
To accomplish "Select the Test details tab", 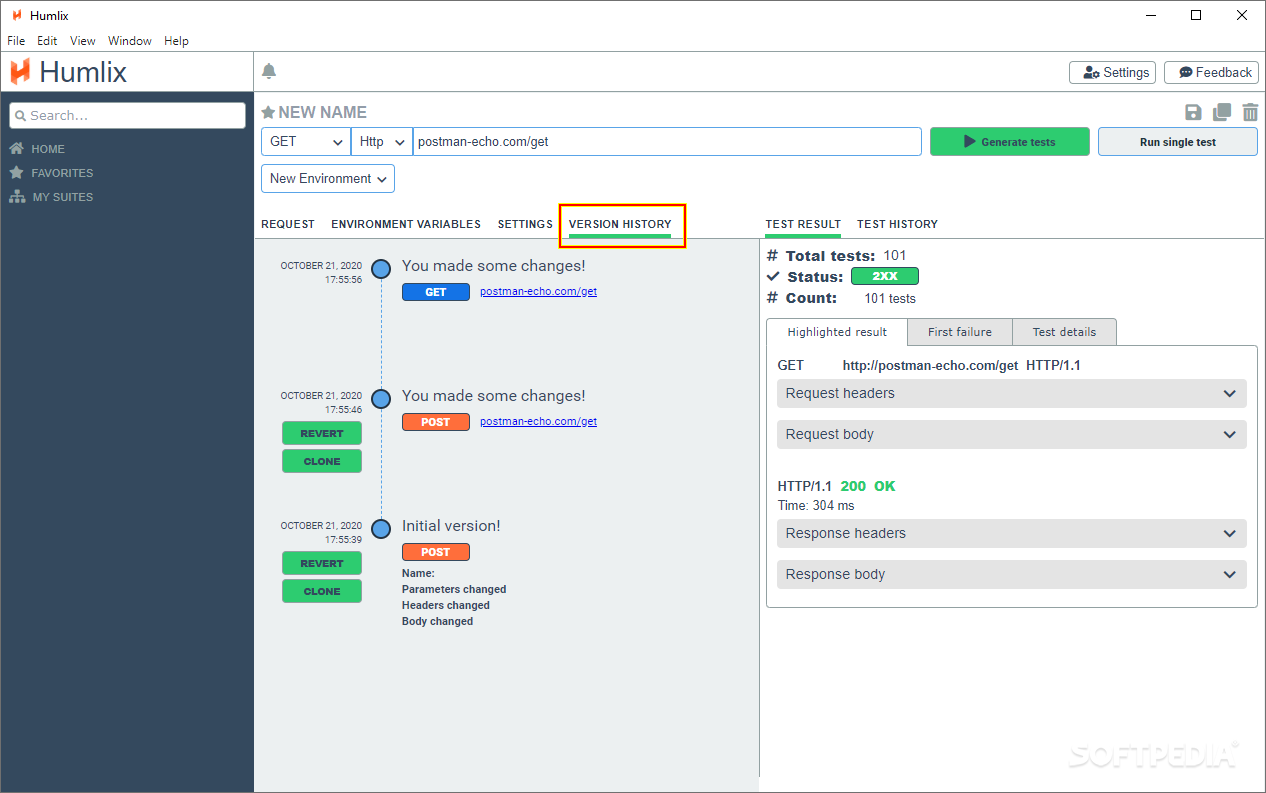I will 1064,332.
